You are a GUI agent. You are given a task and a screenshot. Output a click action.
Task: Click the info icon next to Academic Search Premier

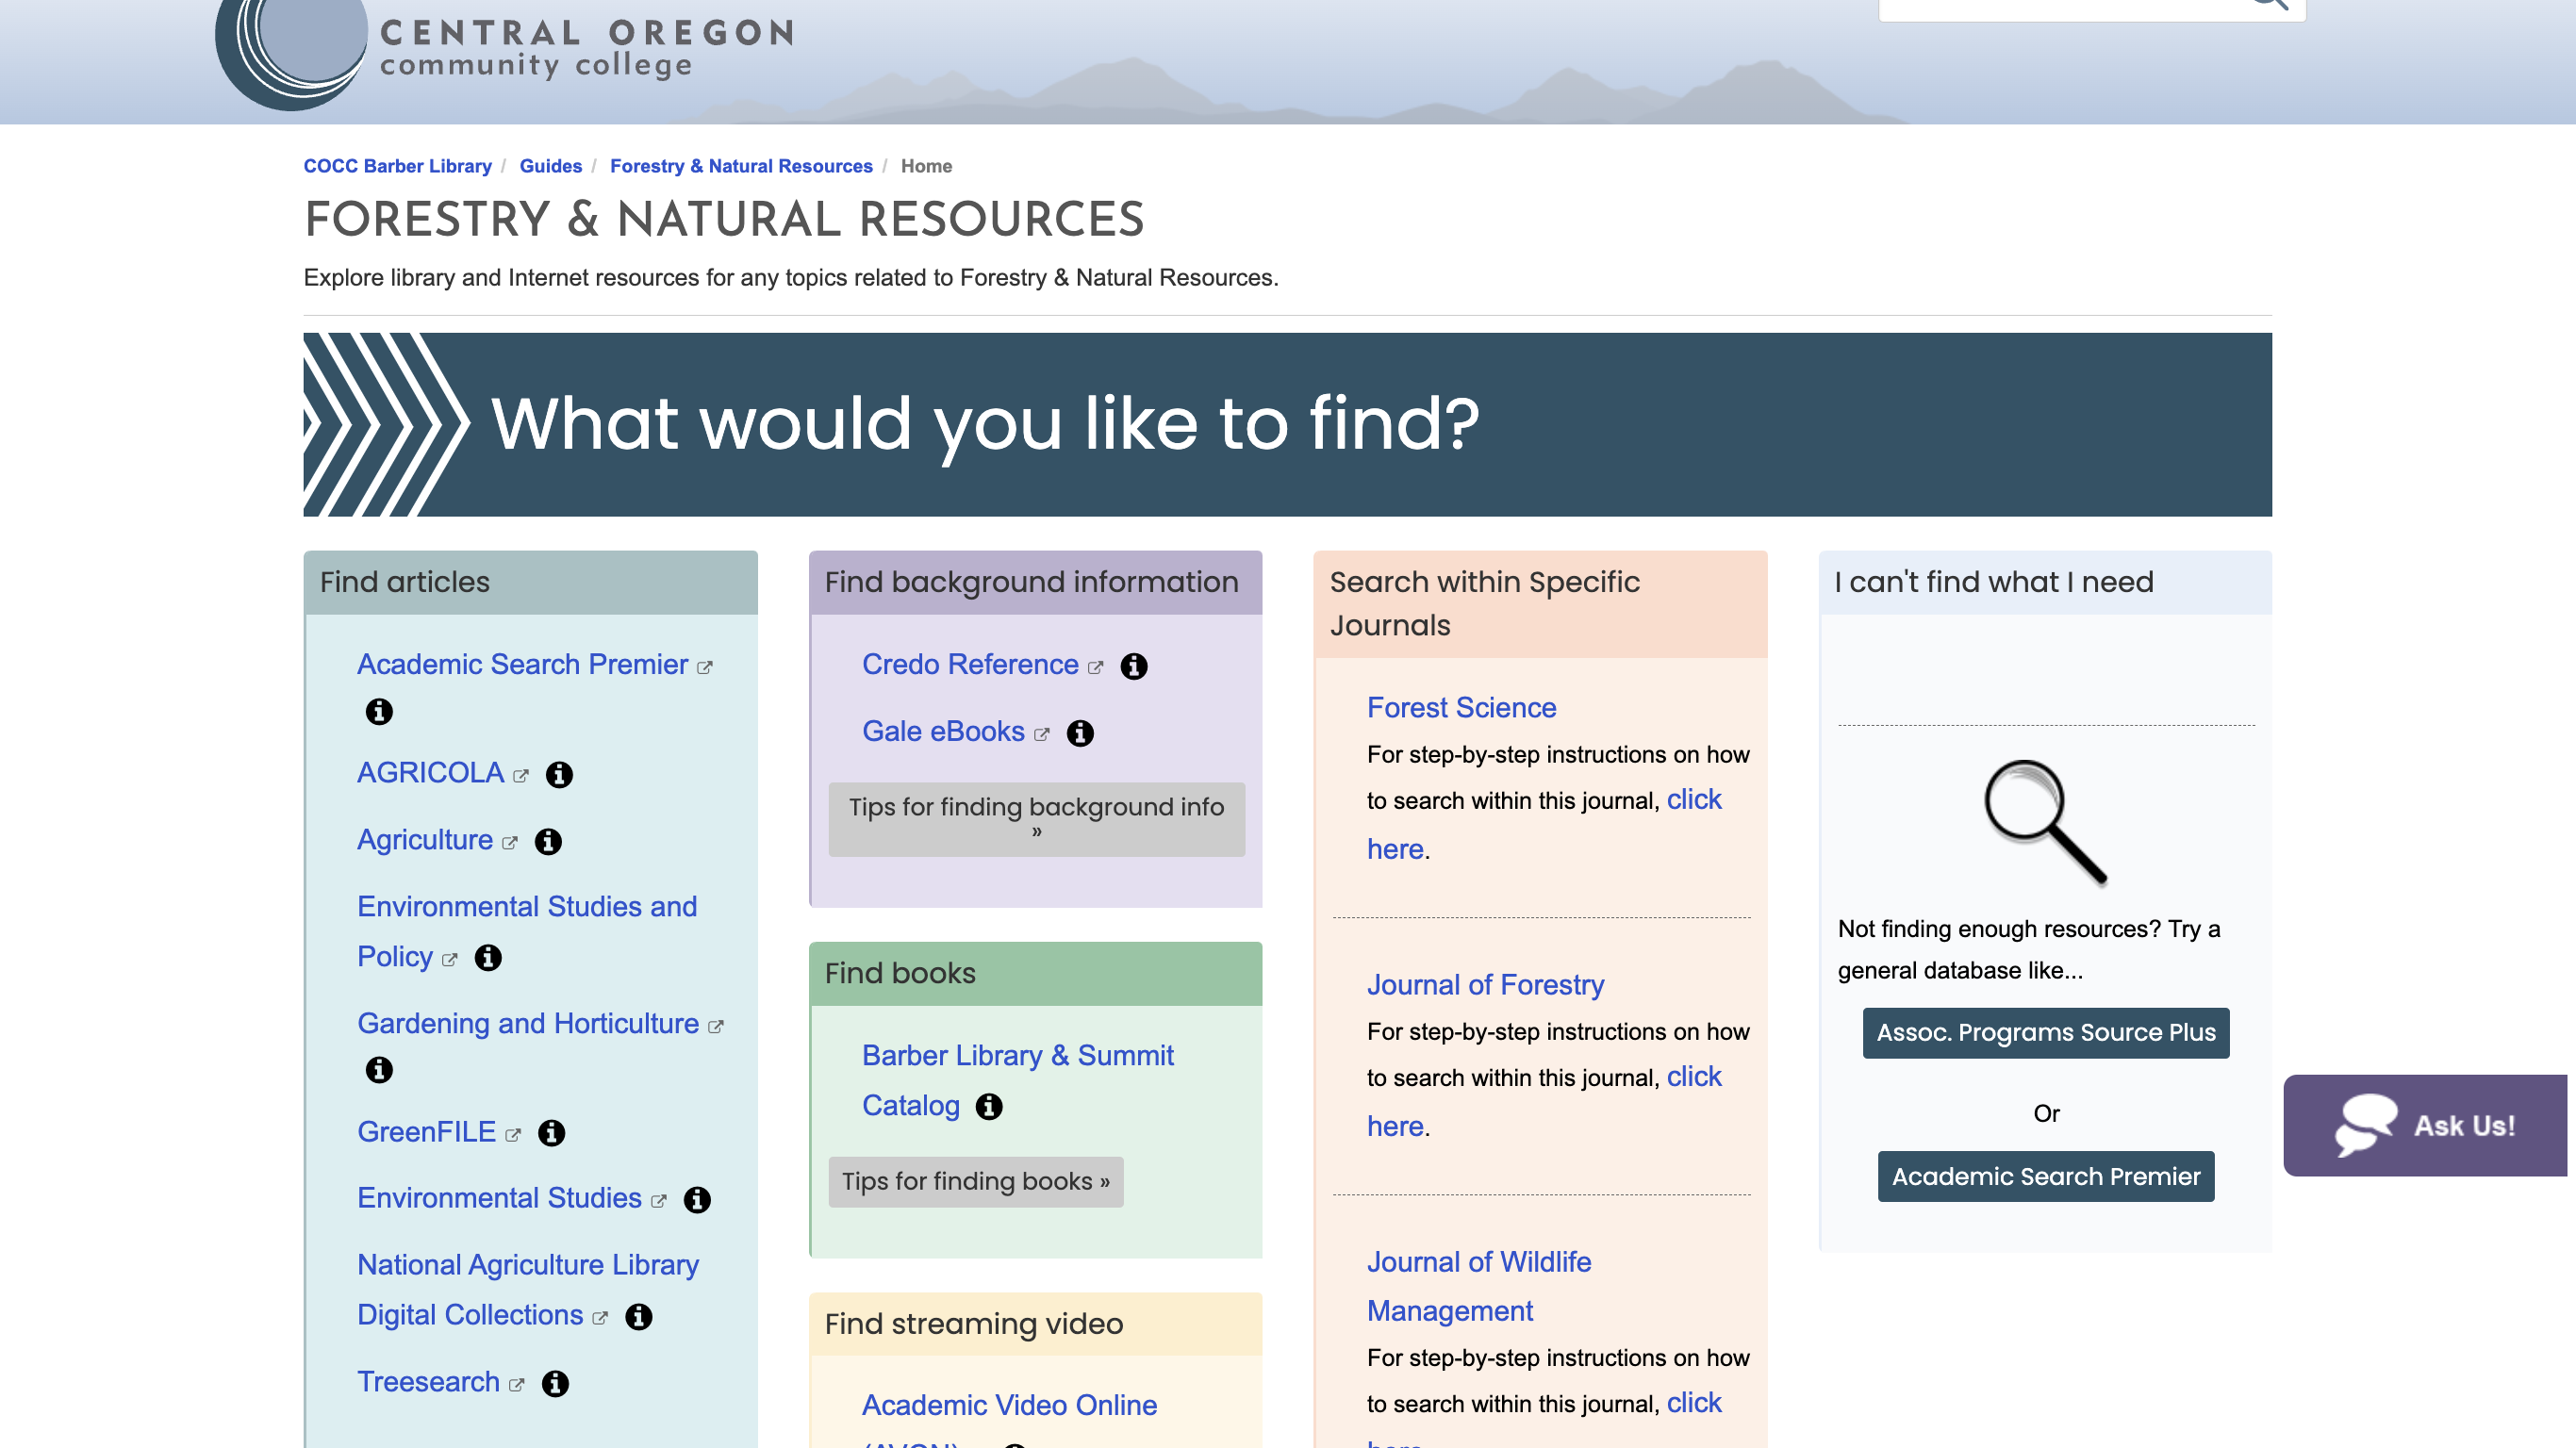(x=379, y=711)
